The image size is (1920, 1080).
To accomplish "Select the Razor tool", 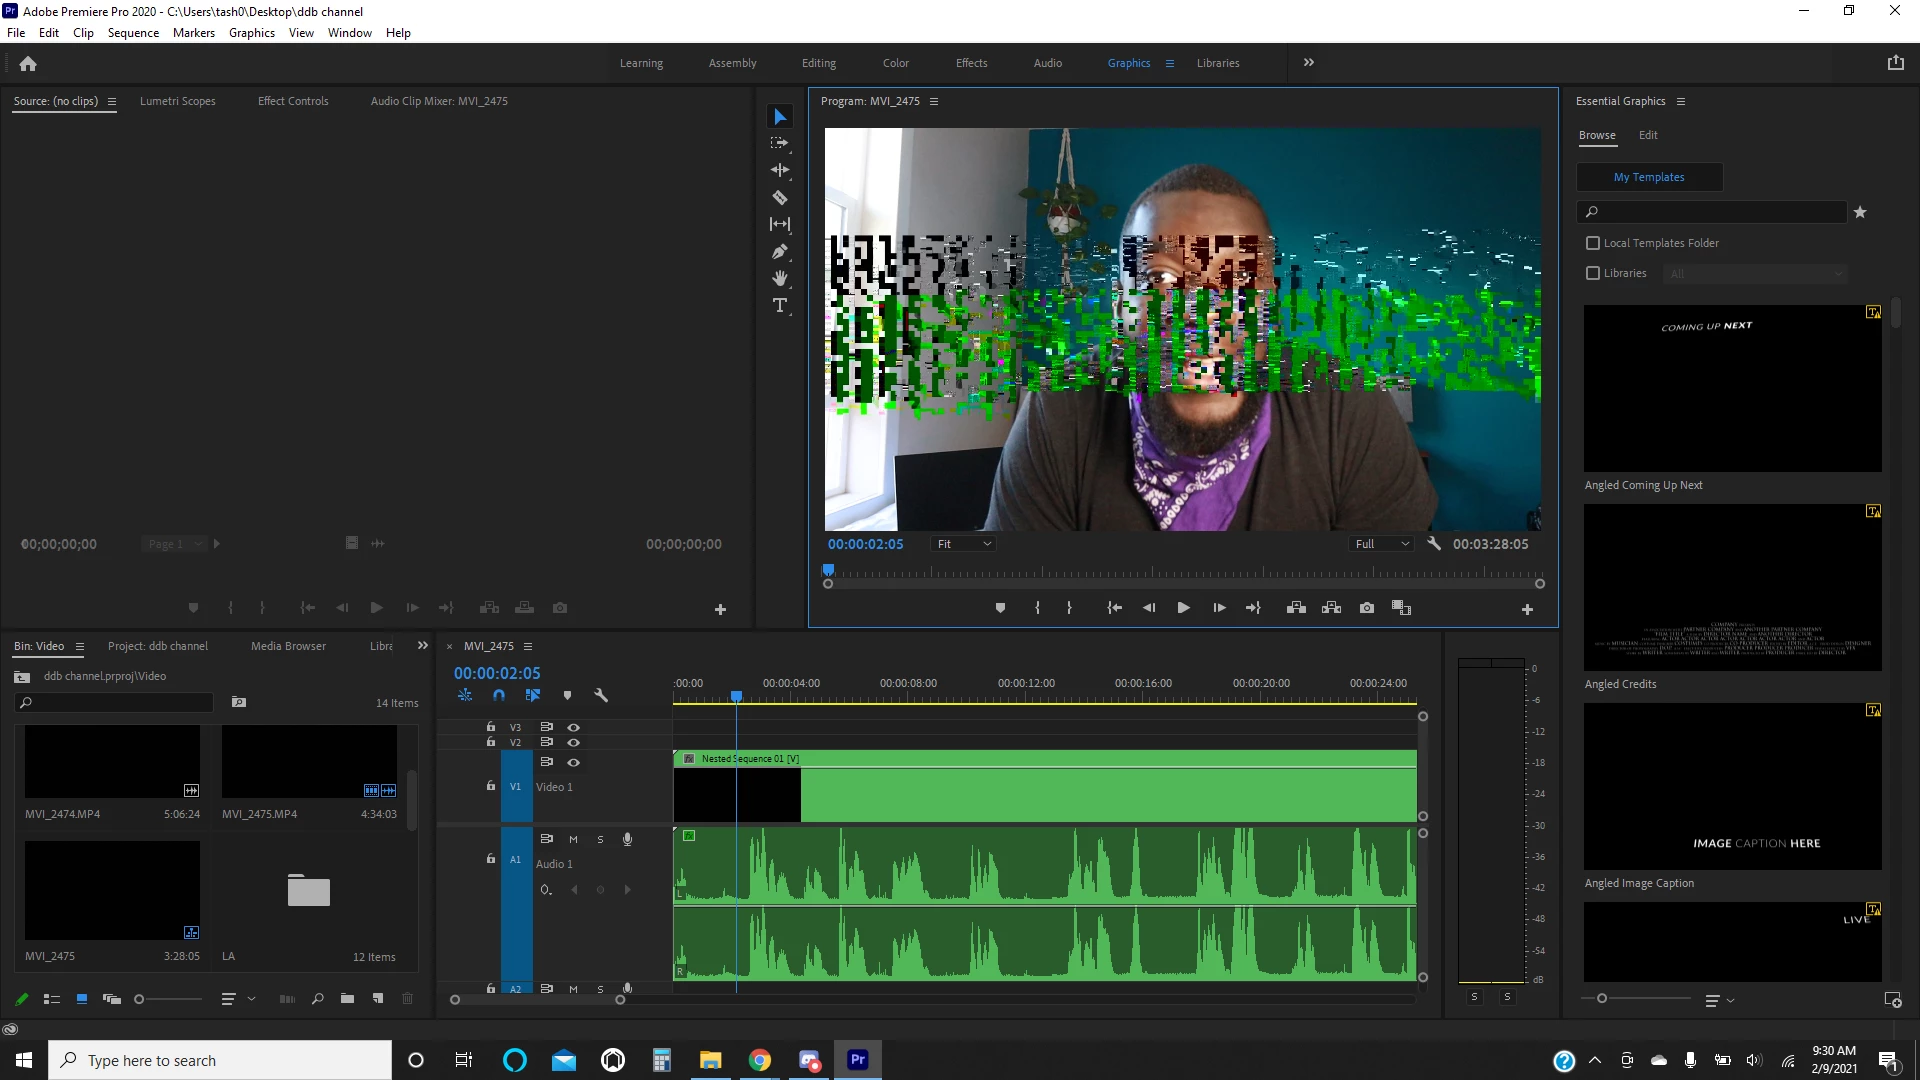I will [780, 198].
